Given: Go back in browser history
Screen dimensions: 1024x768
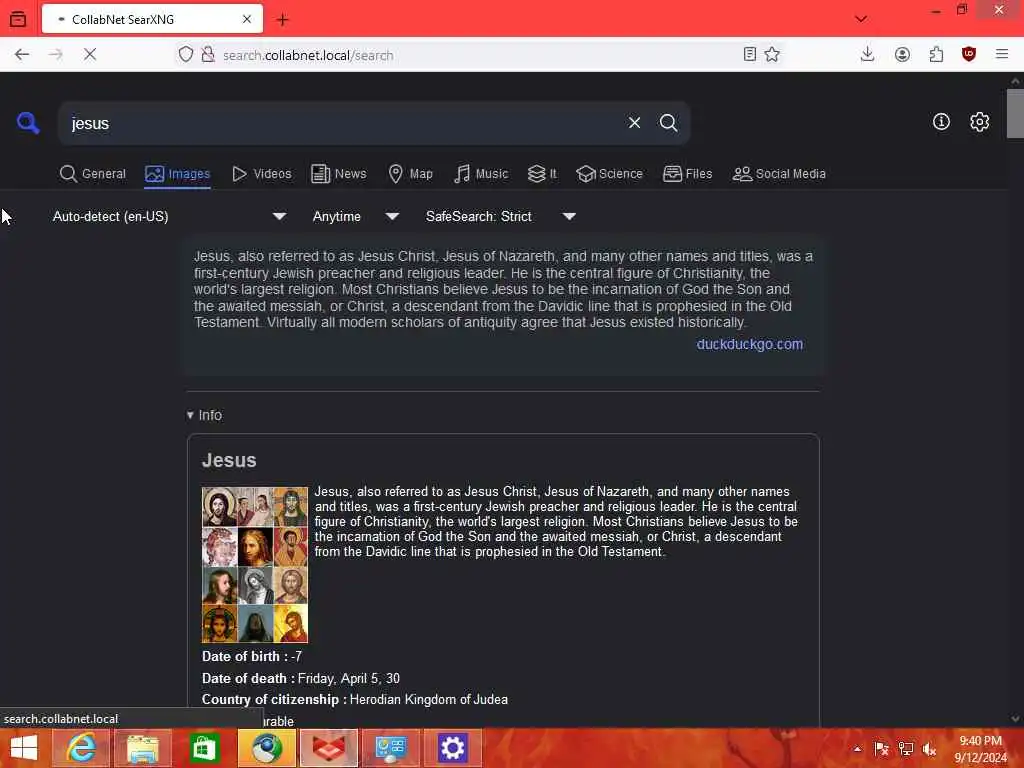Looking at the screenshot, I should (22, 55).
